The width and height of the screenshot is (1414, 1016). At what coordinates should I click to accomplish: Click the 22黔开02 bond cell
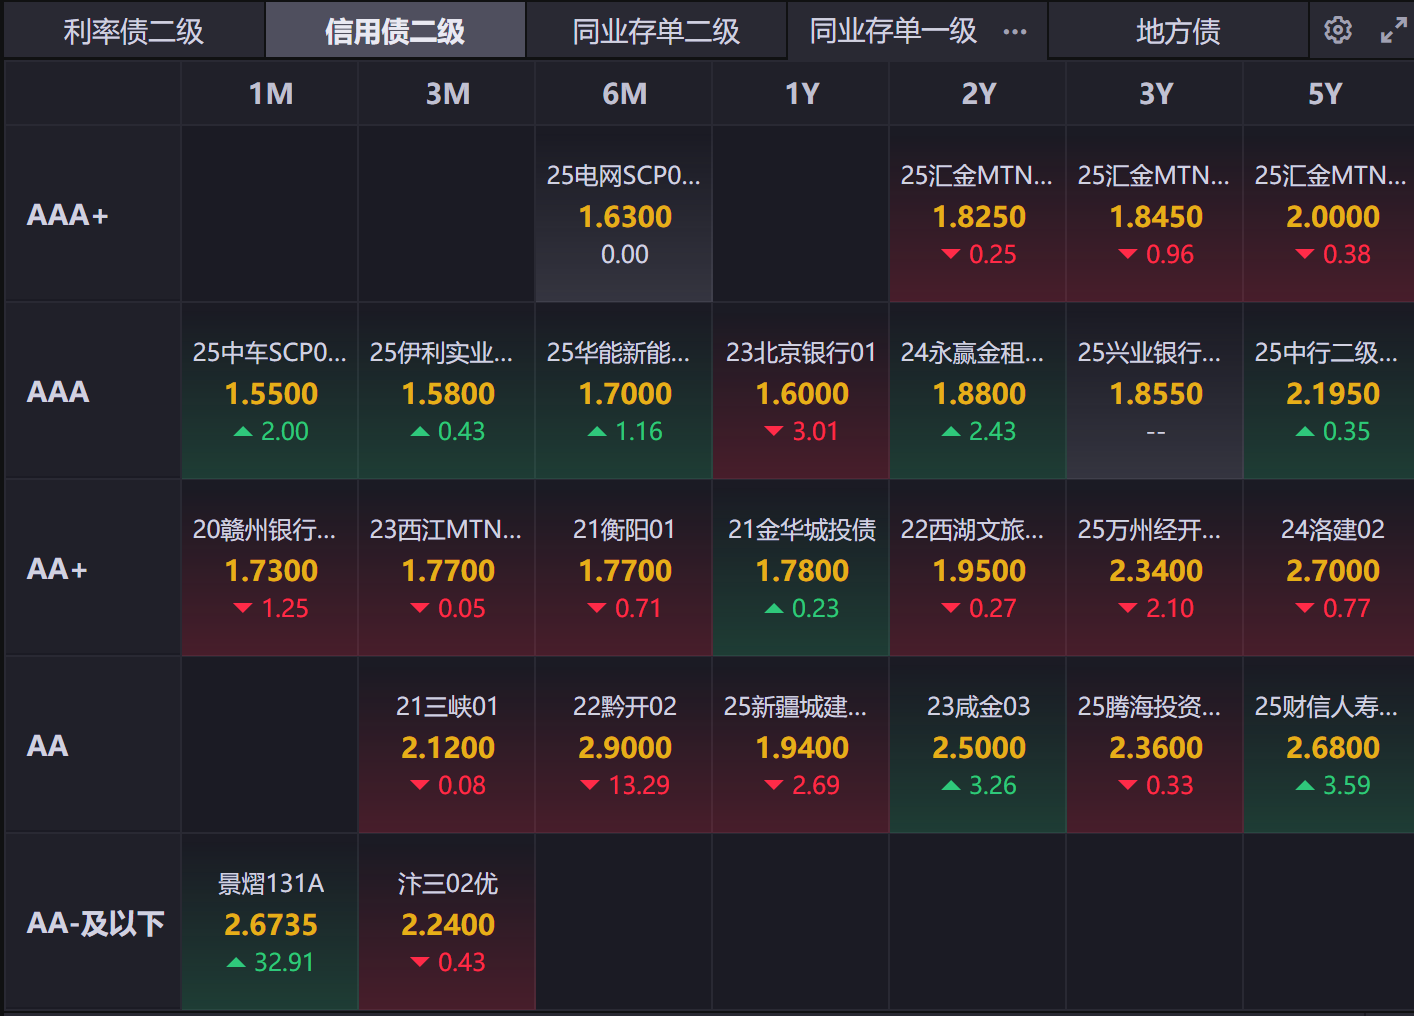coord(624,745)
